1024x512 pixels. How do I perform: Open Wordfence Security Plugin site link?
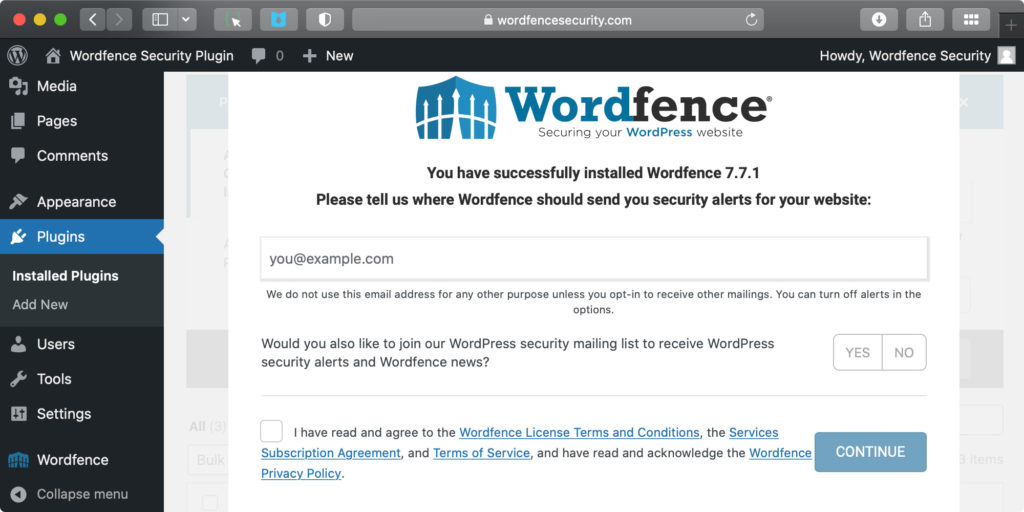coord(152,56)
